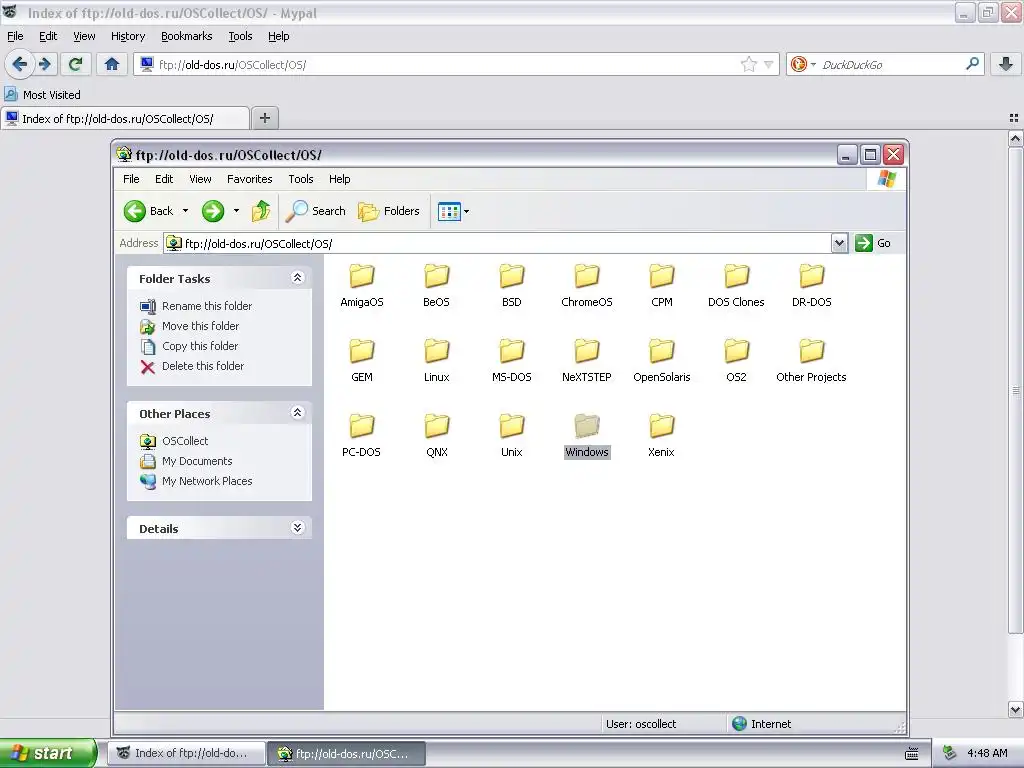Viewport: 1024px width, 768px height.
Task: Go up one folder level
Action: coord(261,211)
